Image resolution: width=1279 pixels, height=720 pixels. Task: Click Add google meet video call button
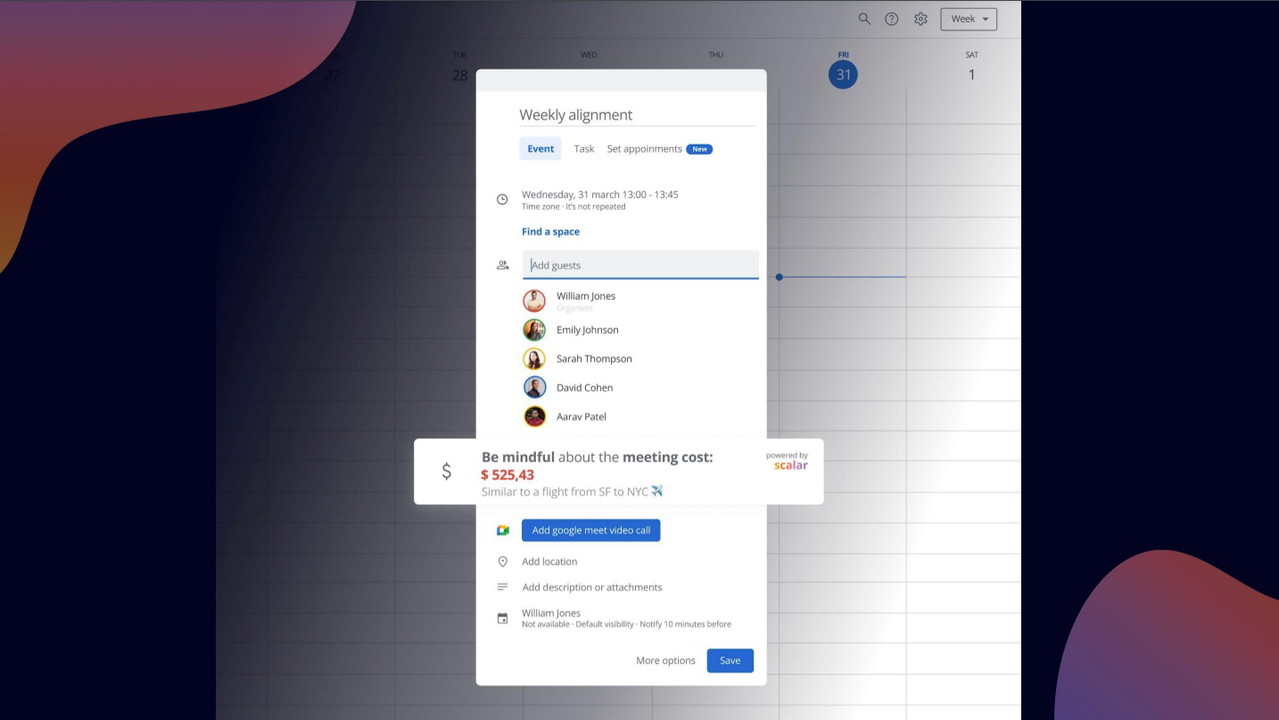coord(590,531)
